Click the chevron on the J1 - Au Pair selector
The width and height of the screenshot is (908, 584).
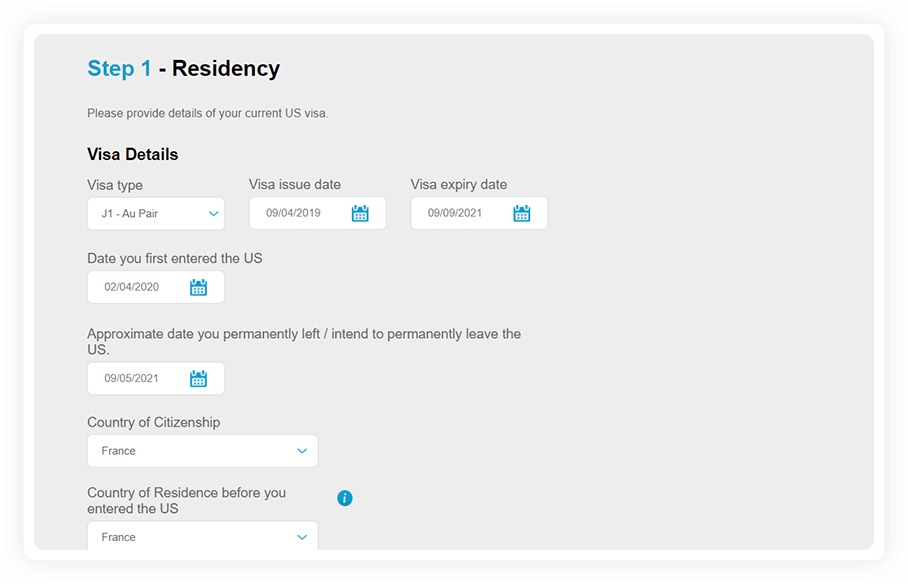point(213,213)
